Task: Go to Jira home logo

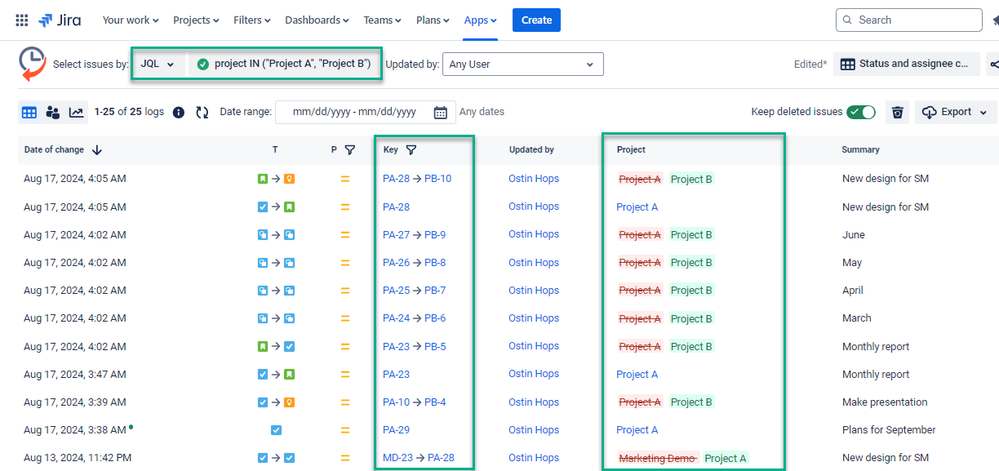Action: (x=59, y=20)
